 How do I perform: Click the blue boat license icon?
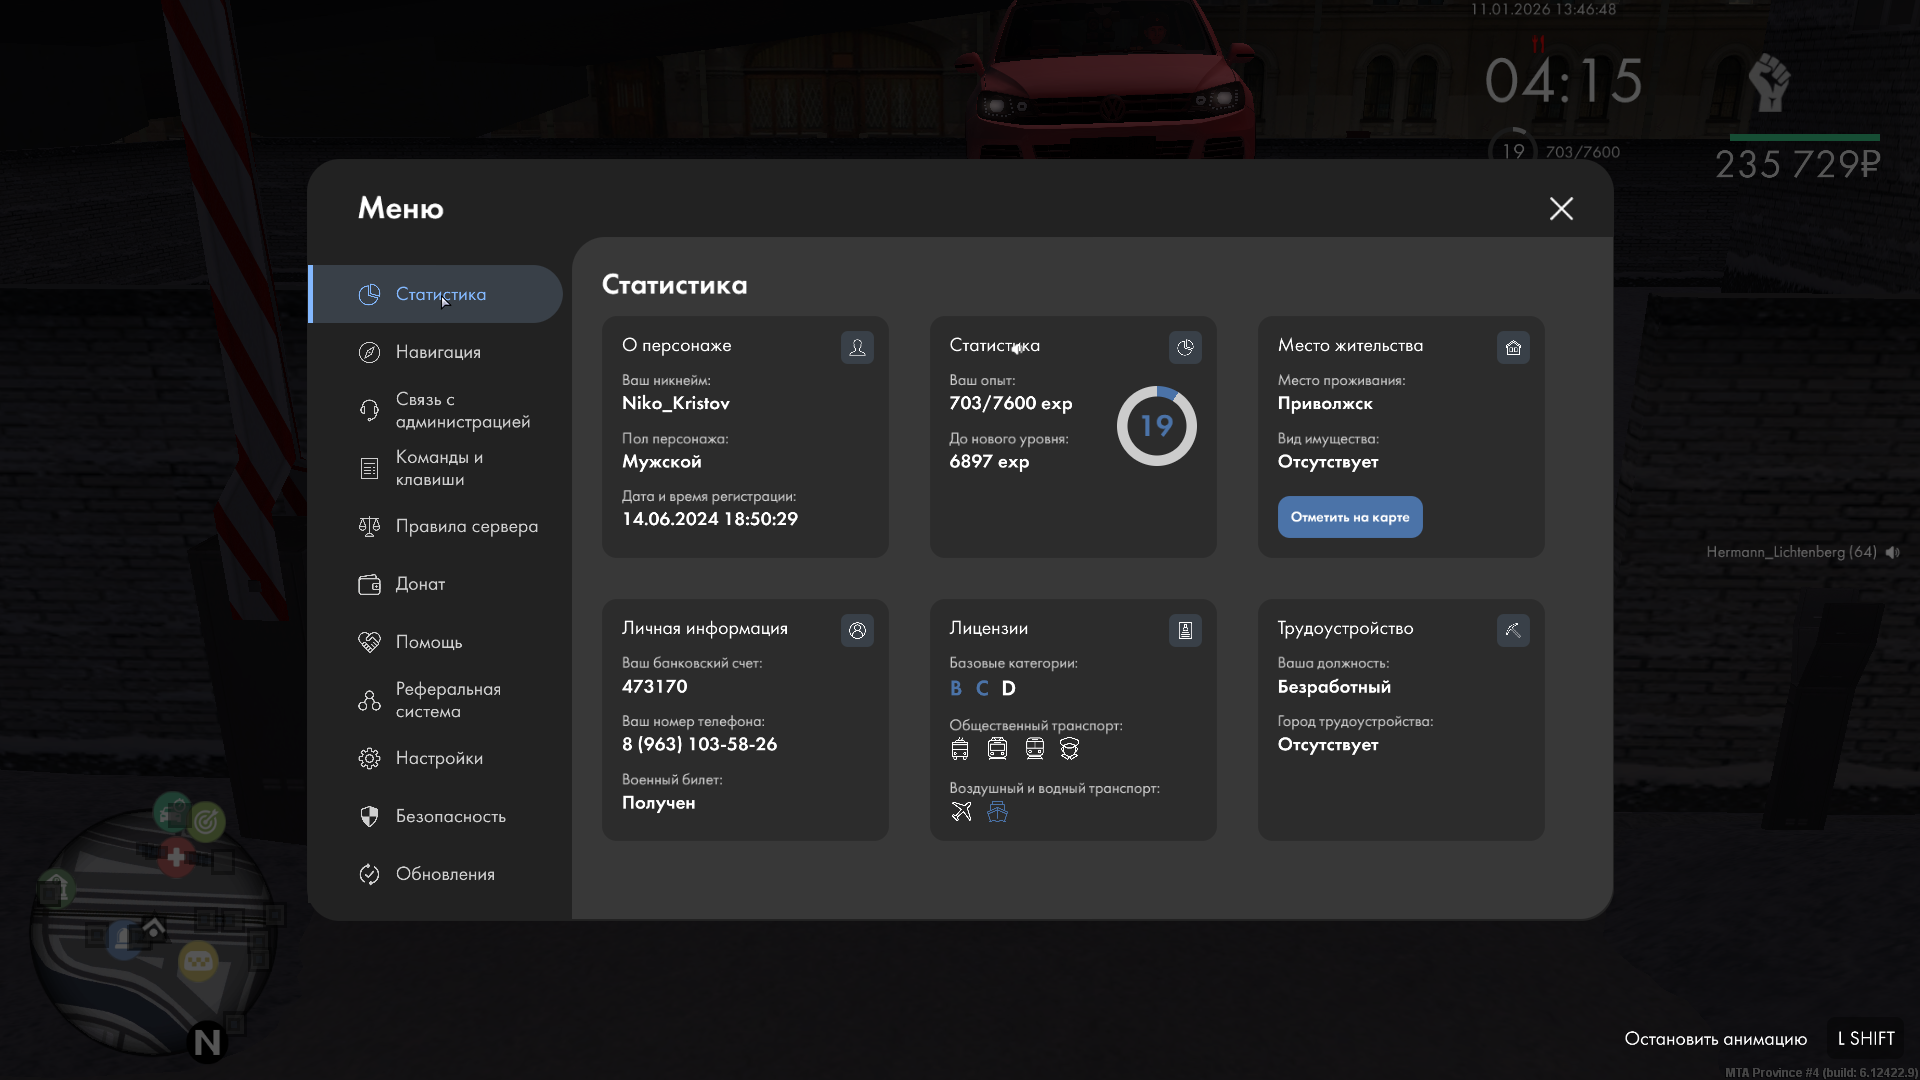coord(997,811)
